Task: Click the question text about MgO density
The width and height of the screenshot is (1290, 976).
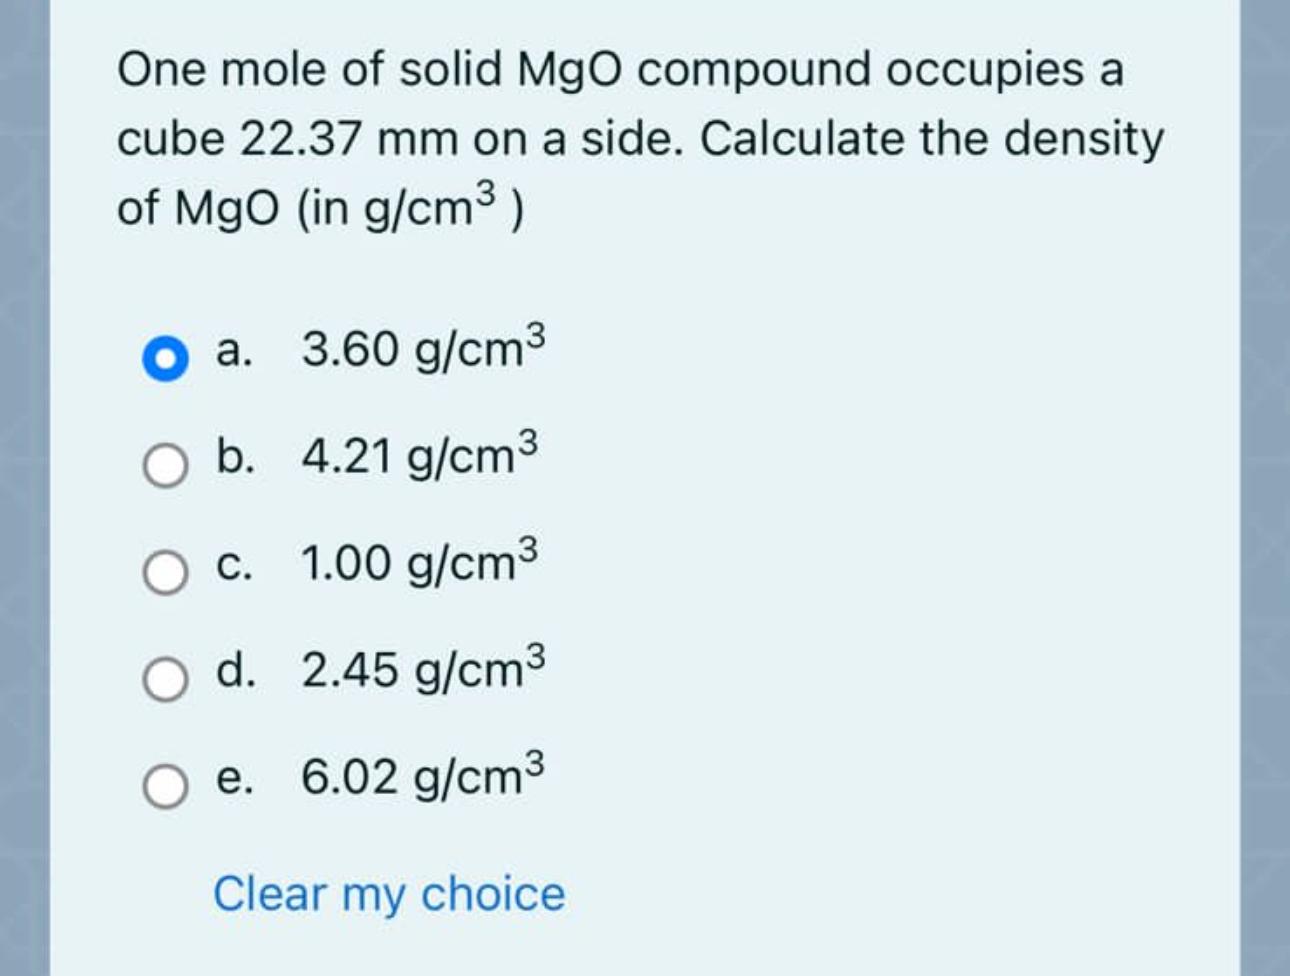Action: pyautogui.click(x=640, y=138)
